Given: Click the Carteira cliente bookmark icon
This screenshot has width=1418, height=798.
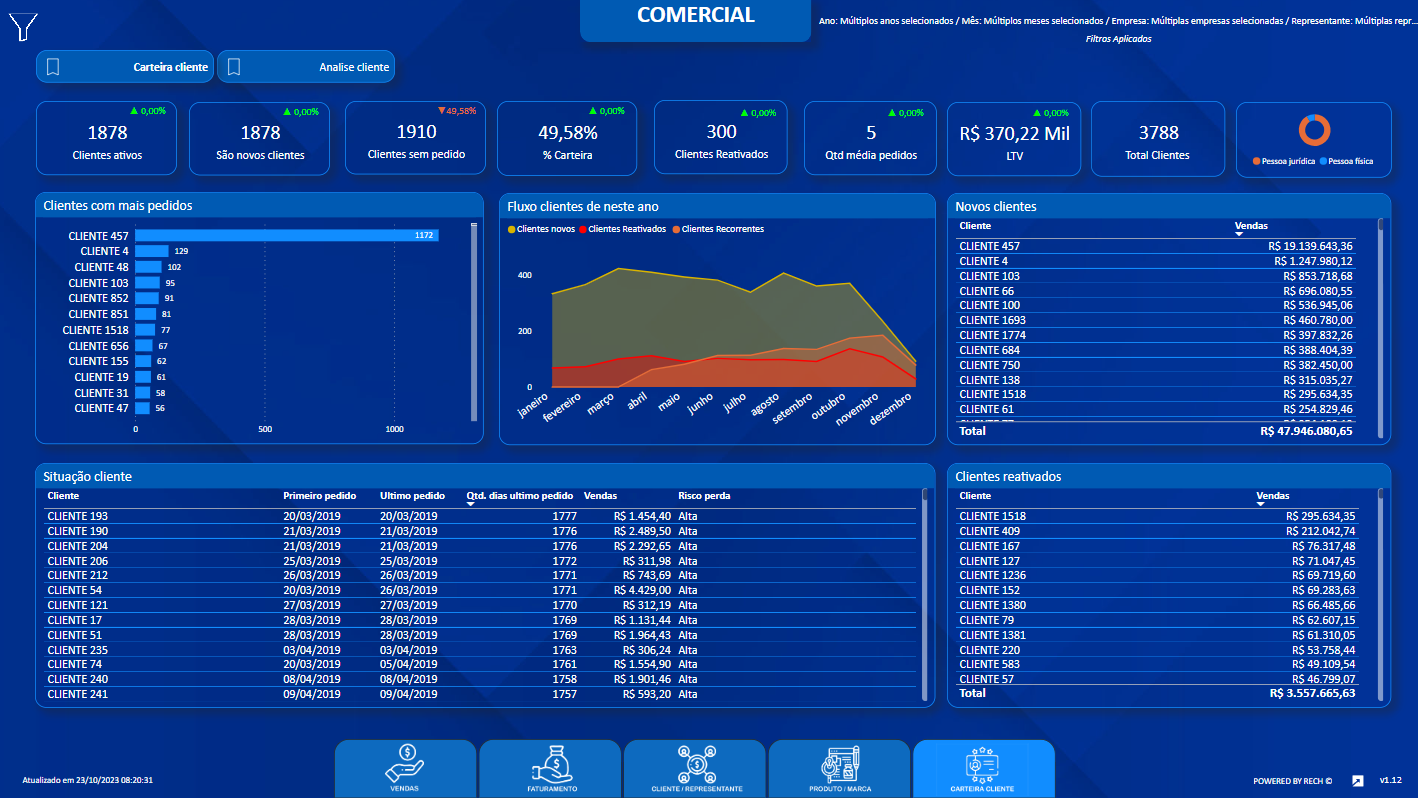Looking at the screenshot, I should click(53, 67).
